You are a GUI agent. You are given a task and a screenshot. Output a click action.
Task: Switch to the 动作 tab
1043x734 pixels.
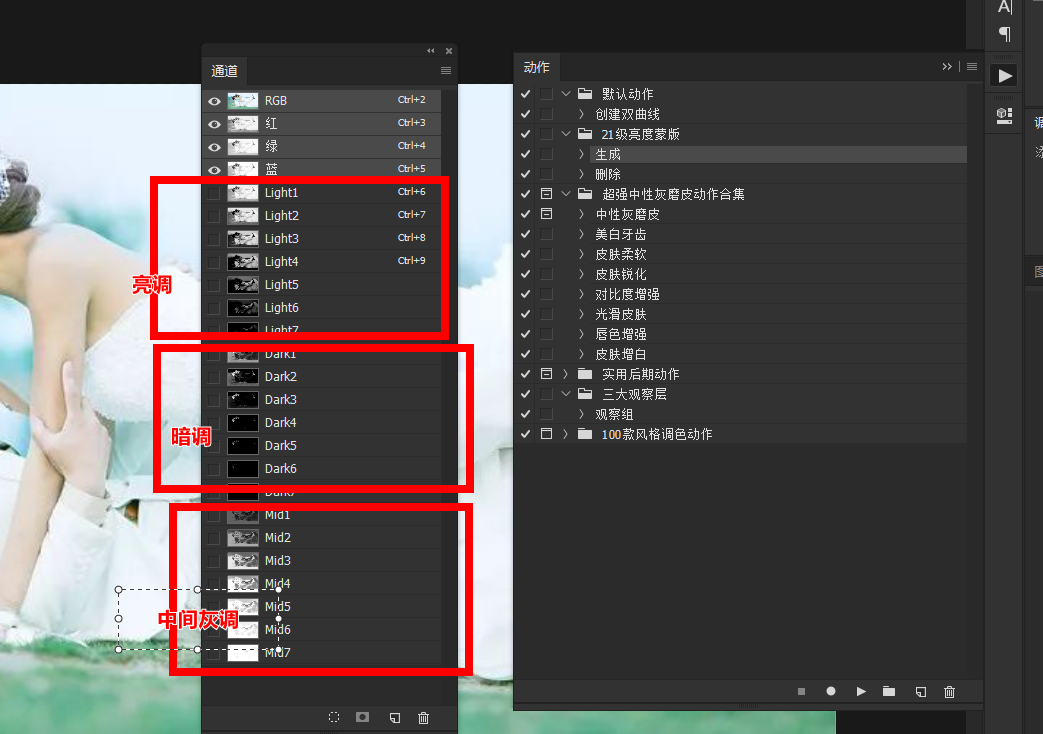click(x=537, y=67)
